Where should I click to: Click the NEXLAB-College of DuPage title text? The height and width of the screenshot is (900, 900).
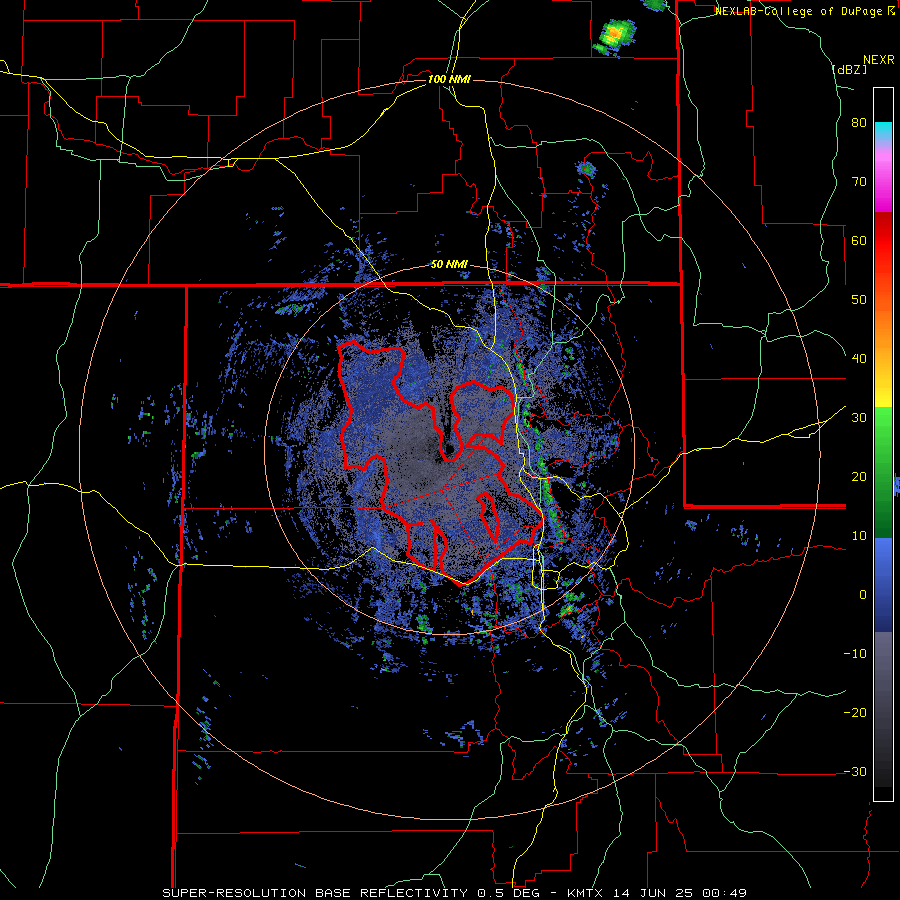[805, 11]
